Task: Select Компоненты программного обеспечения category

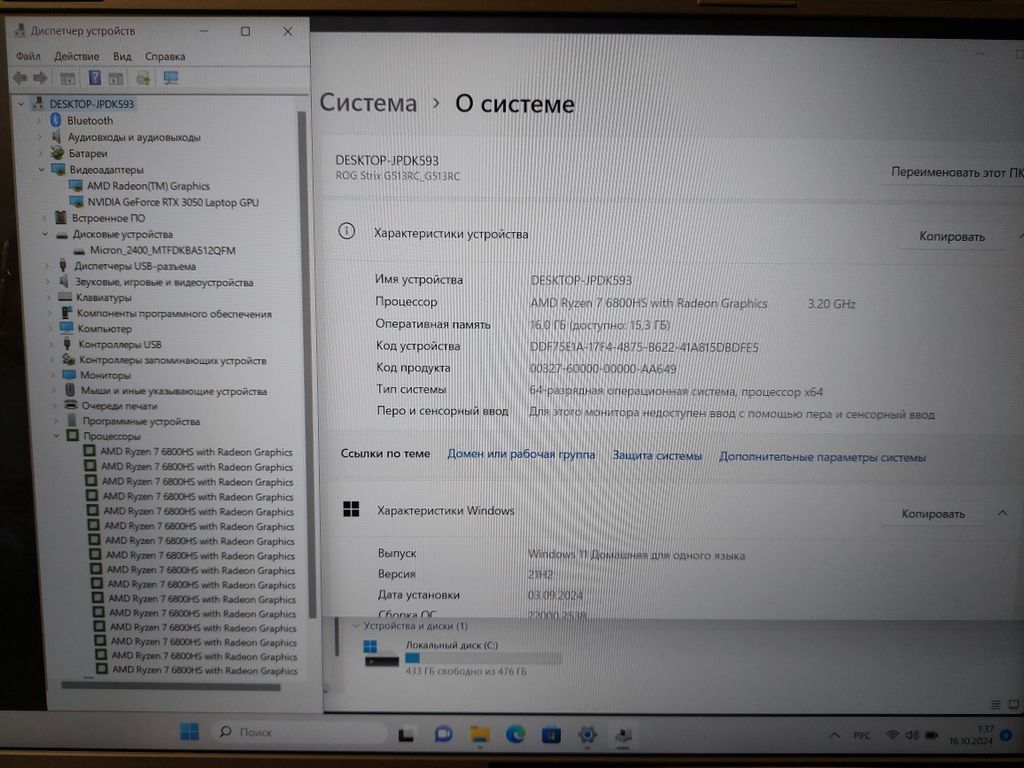Action: pyautogui.click(x=174, y=313)
